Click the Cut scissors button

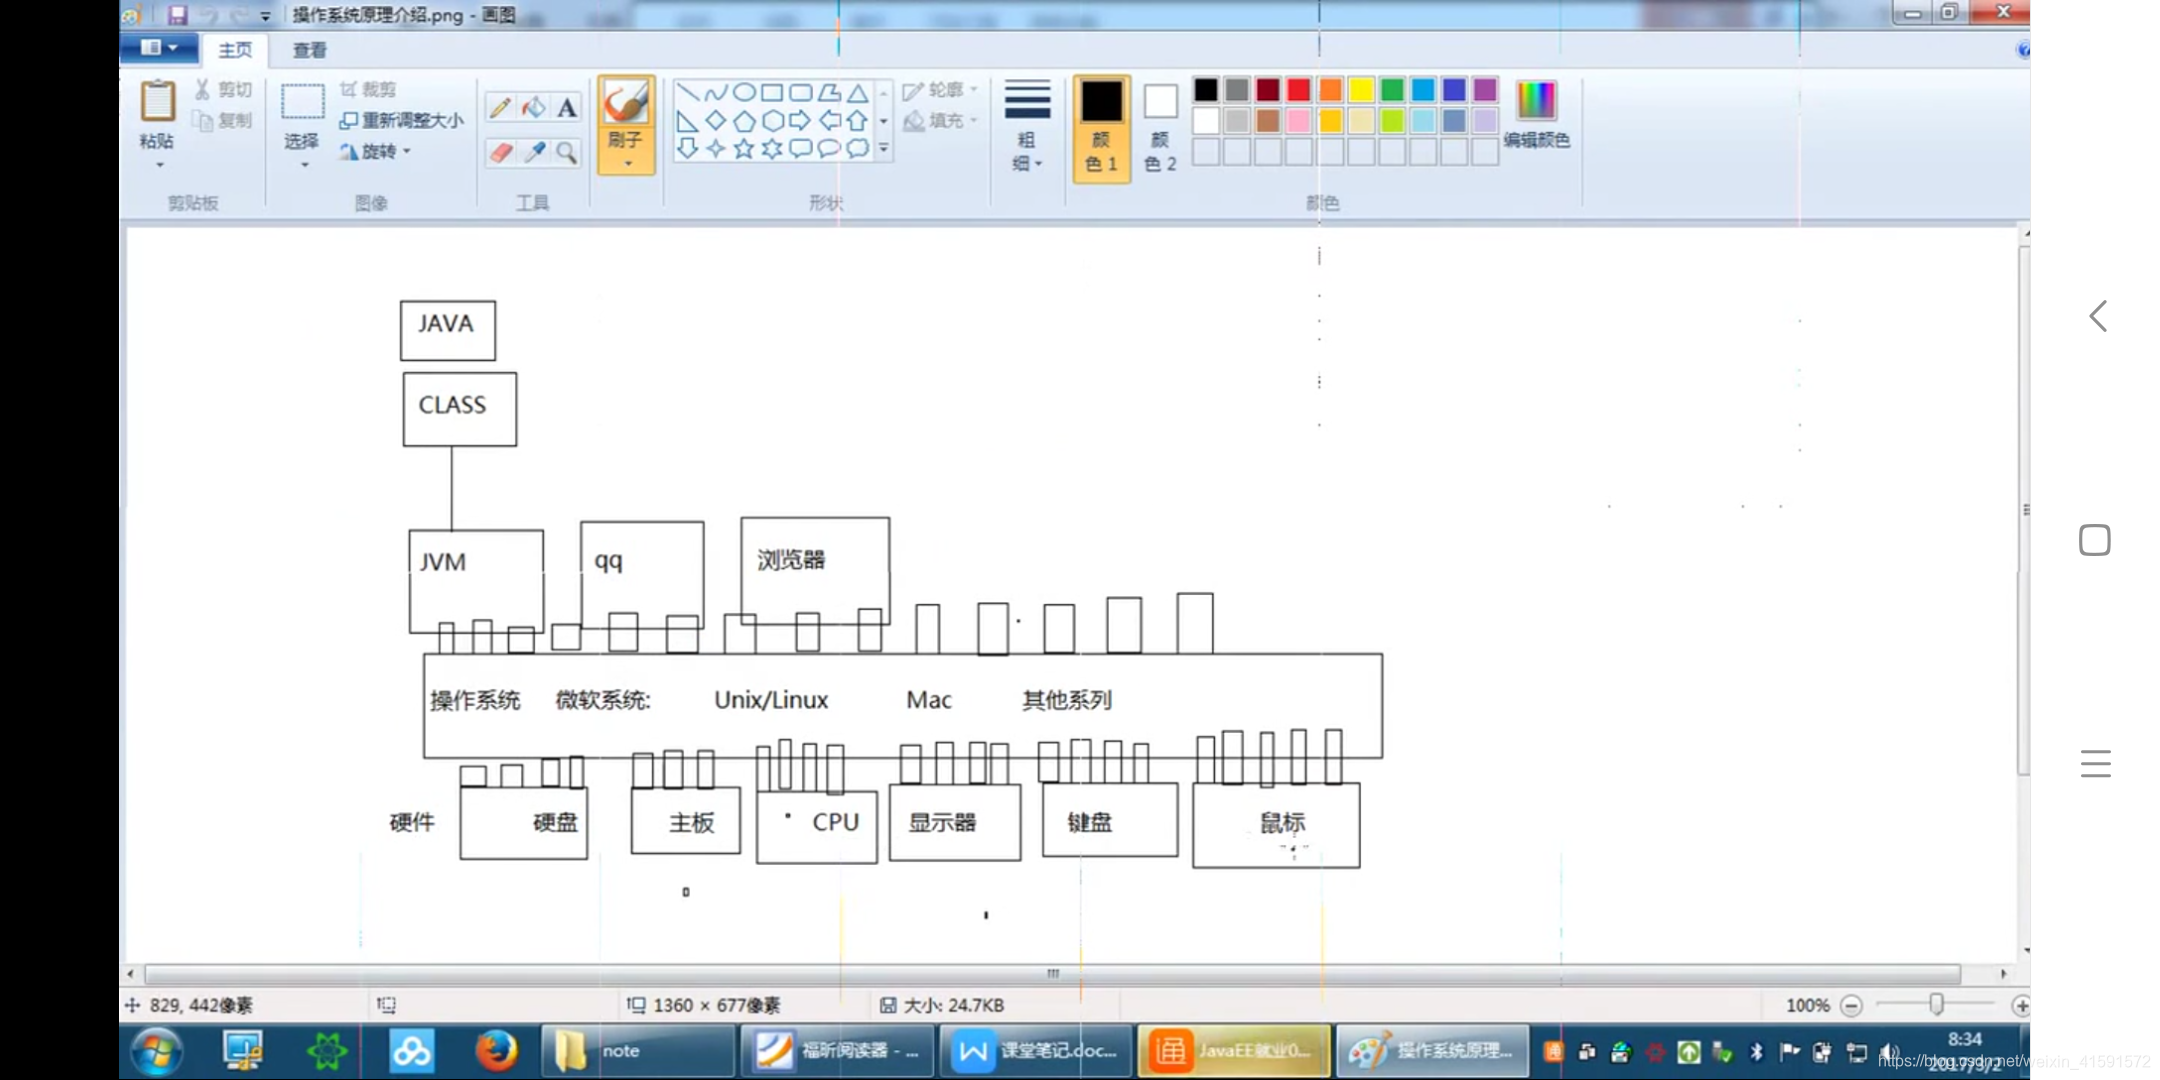click(x=223, y=90)
